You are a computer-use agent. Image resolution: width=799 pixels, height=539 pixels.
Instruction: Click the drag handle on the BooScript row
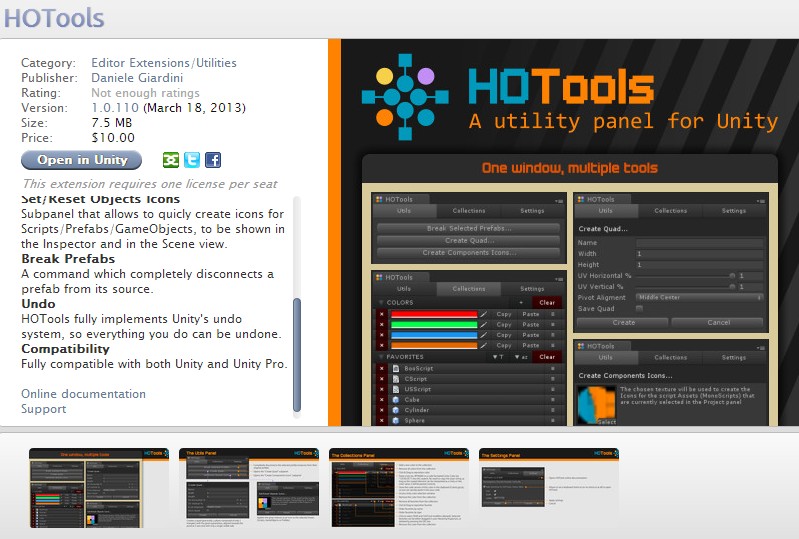click(x=553, y=368)
